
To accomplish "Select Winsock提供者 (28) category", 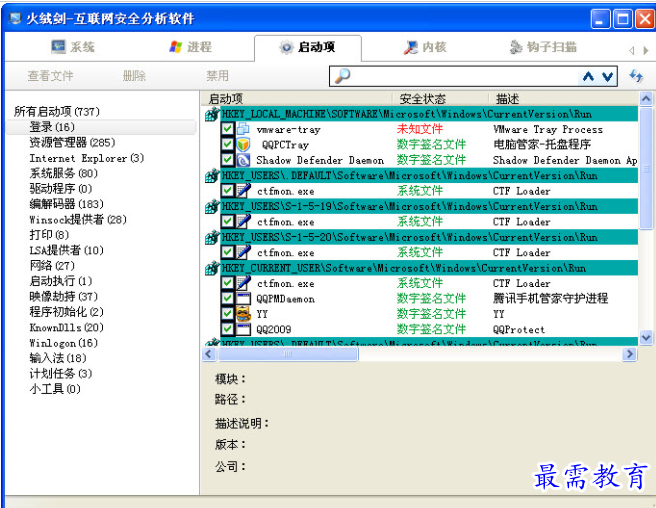I will point(78,220).
